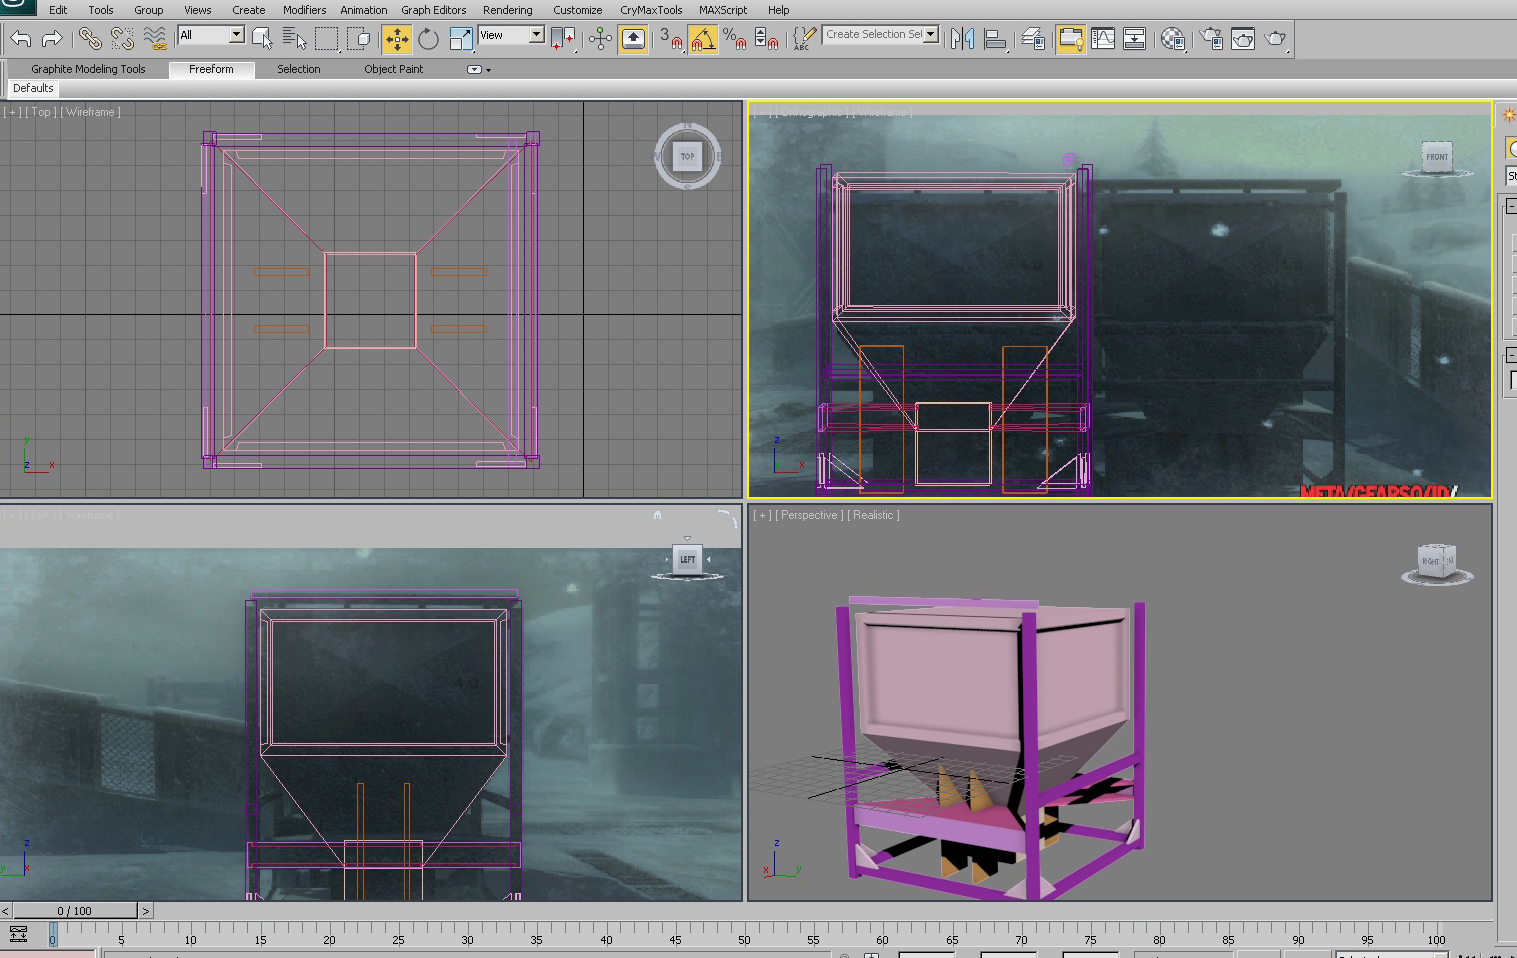The height and width of the screenshot is (958, 1517).
Task: Click the 0 / 100 time slider
Action: tap(75, 911)
